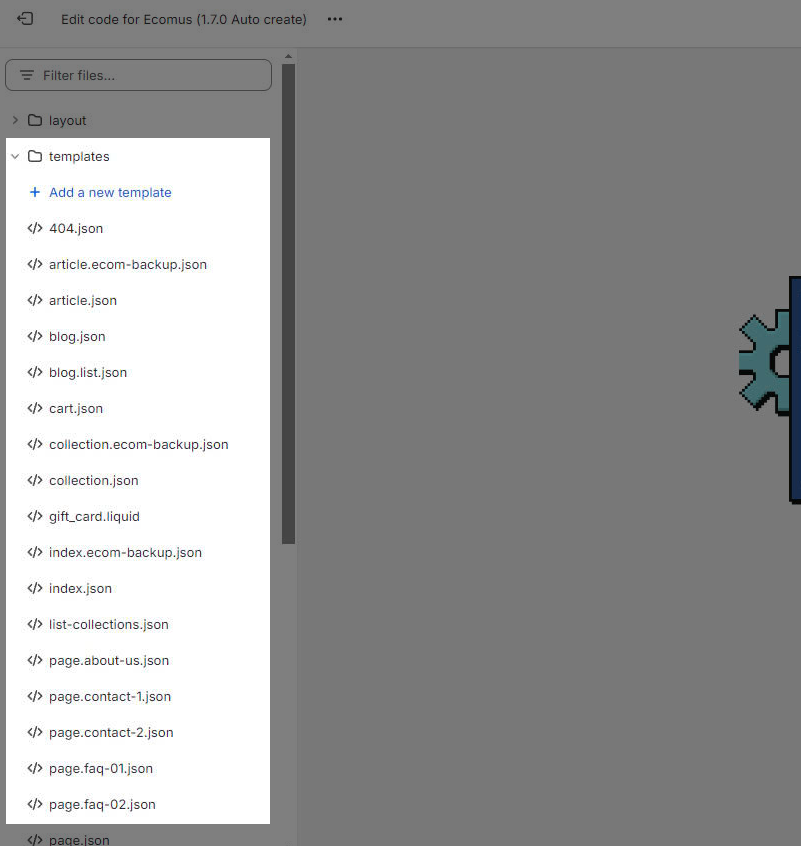Viewport: 801px width, 846px height.
Task: Click the code icon beside article.json
Action: (x=35, y=300)
